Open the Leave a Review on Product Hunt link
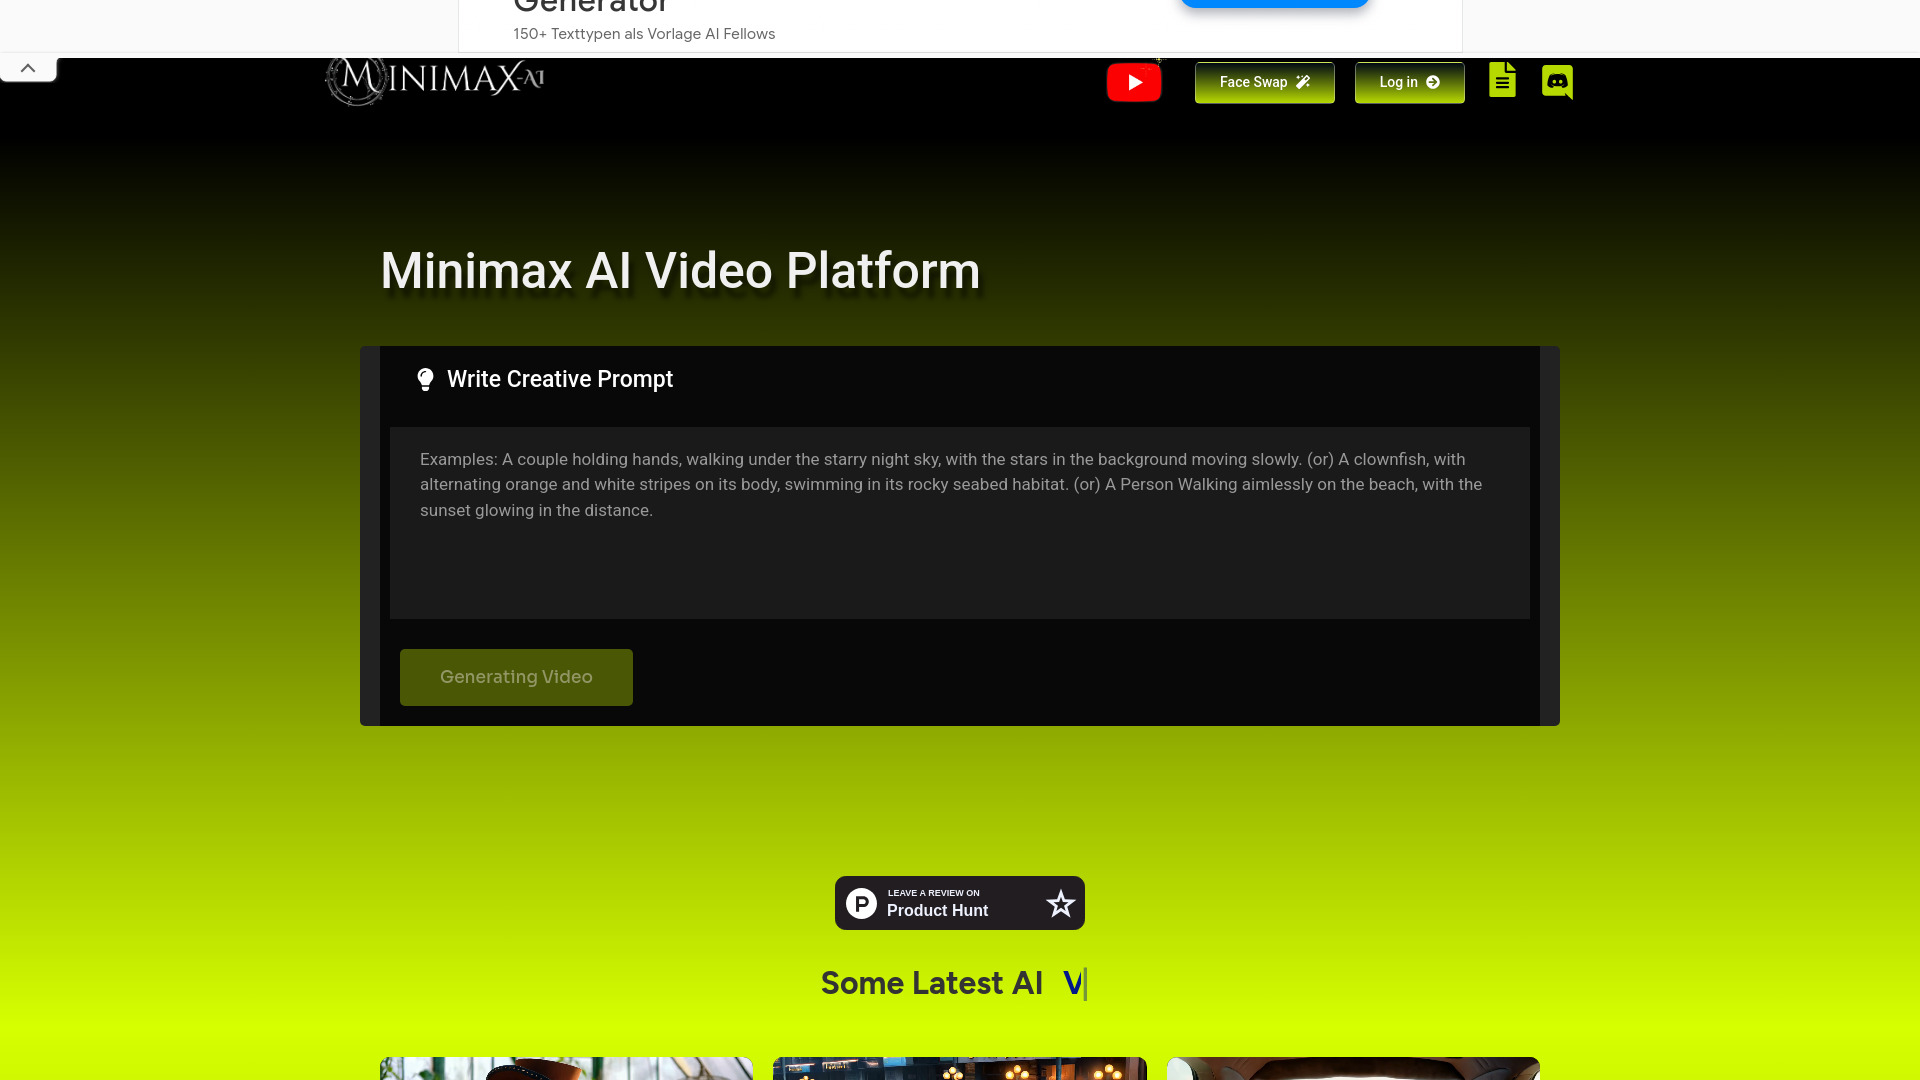The width and height of the screenshot is (1920, 1080). (959, 902)
